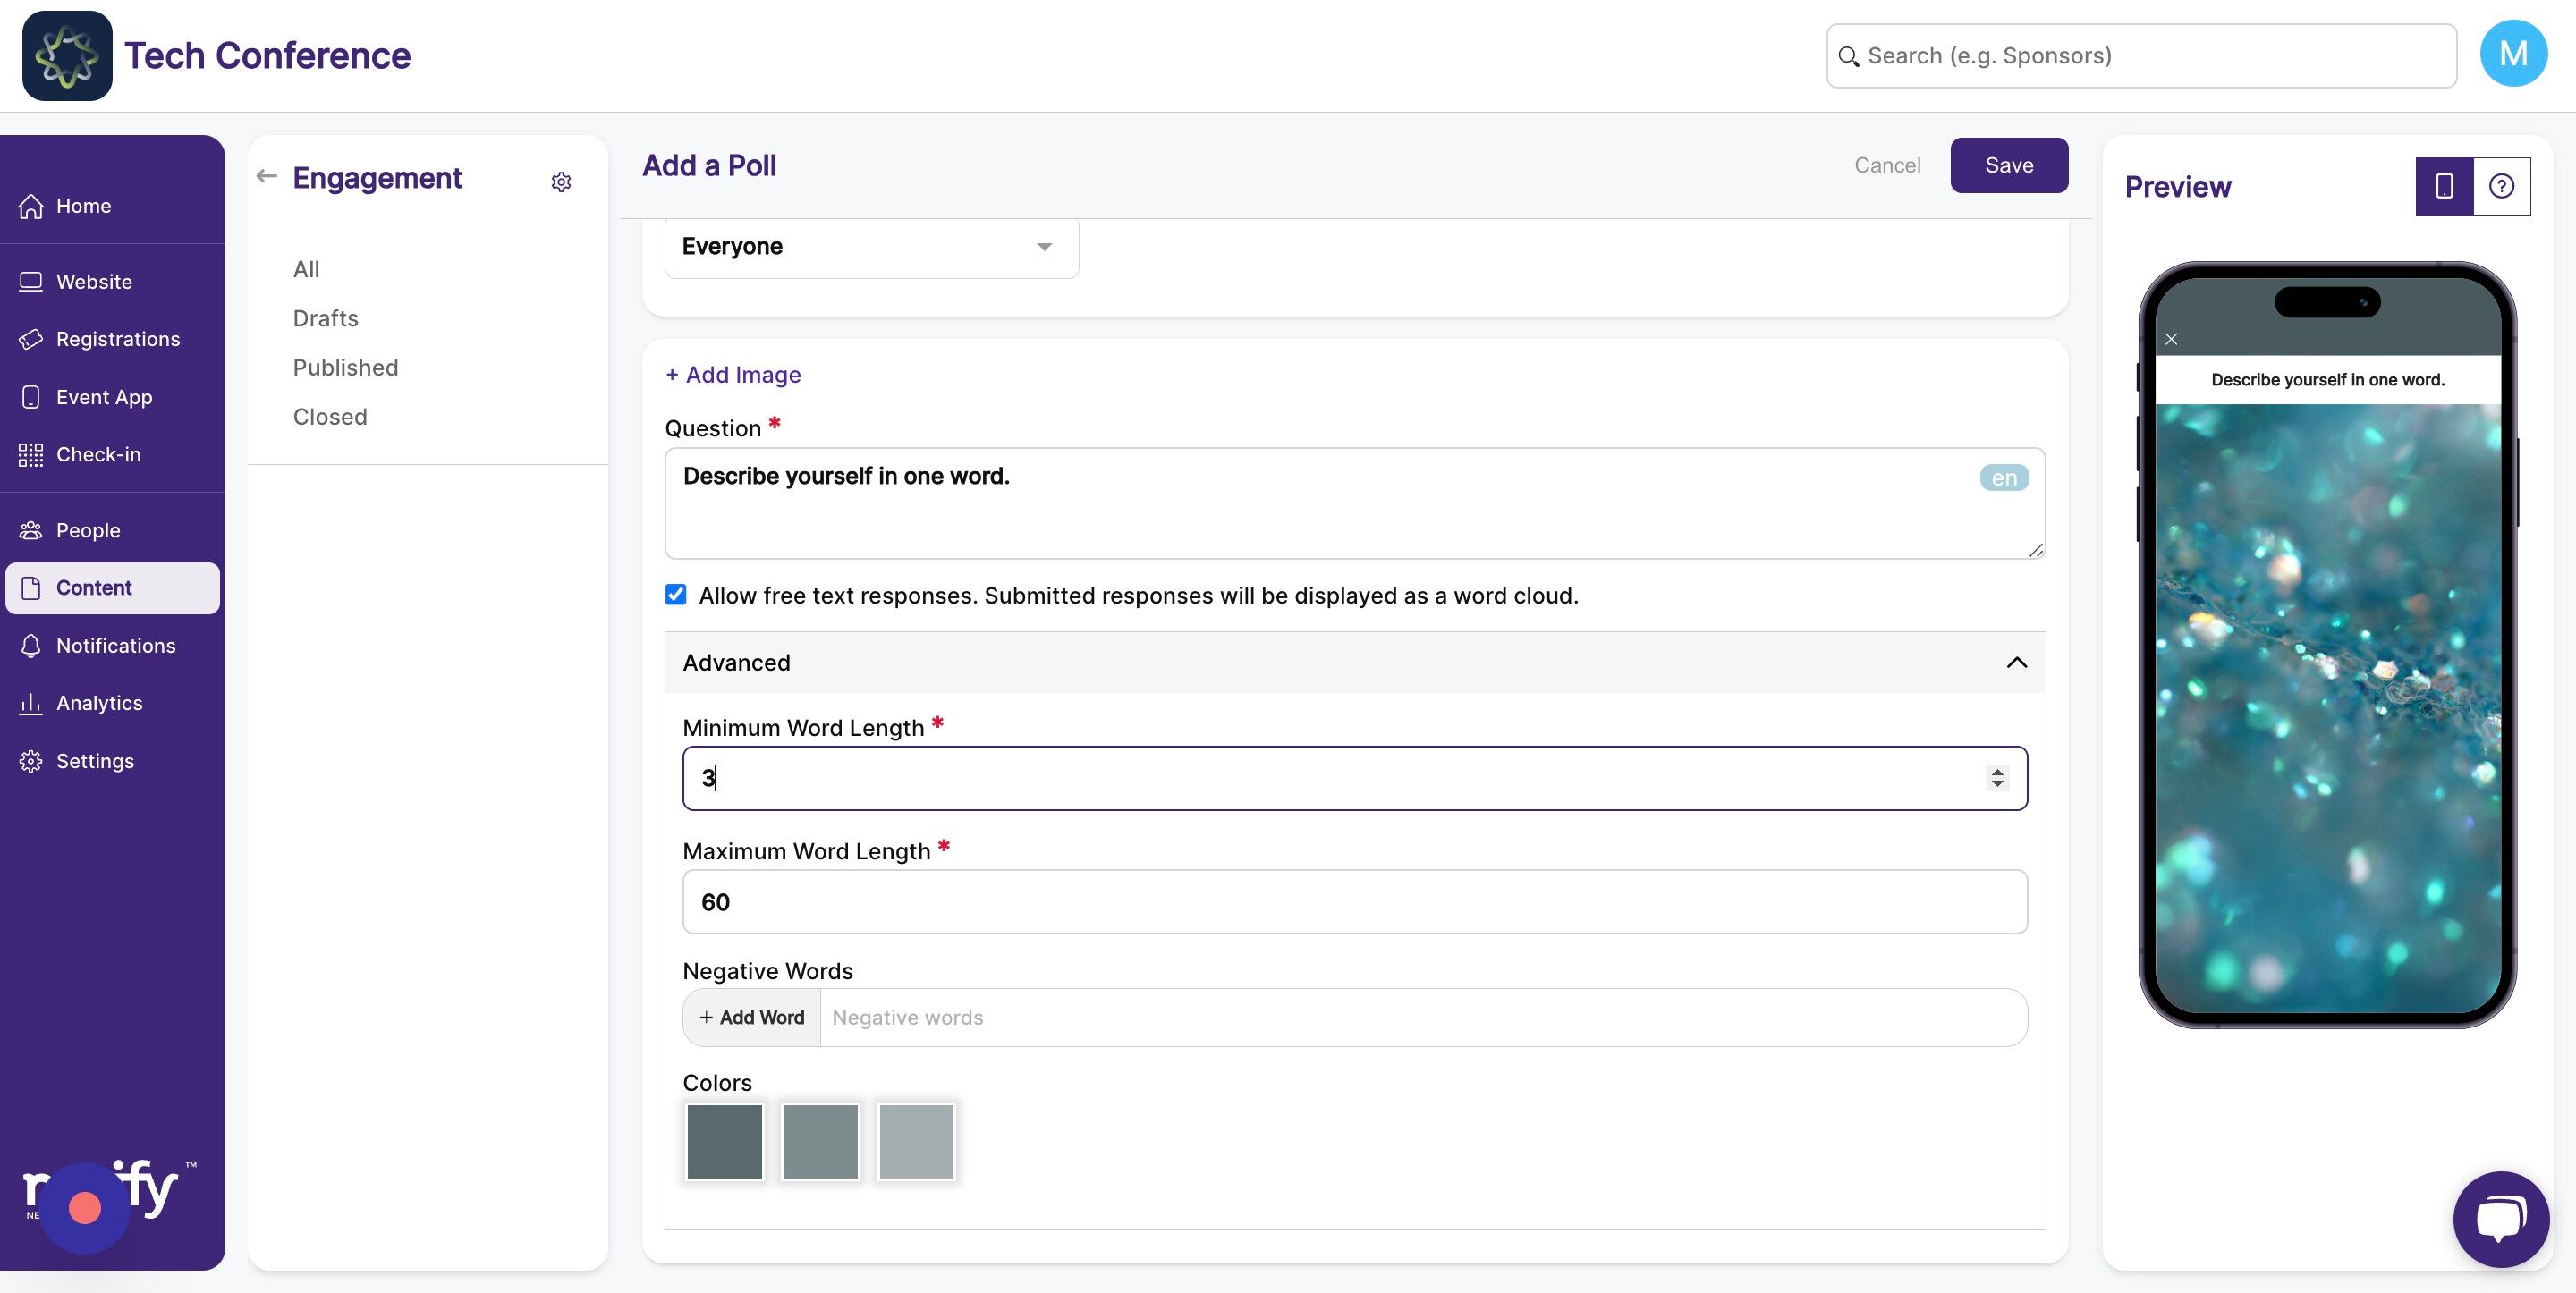Open the Preview help question icon
Screen dimensions: 2576x1293
click(2502, 186)
